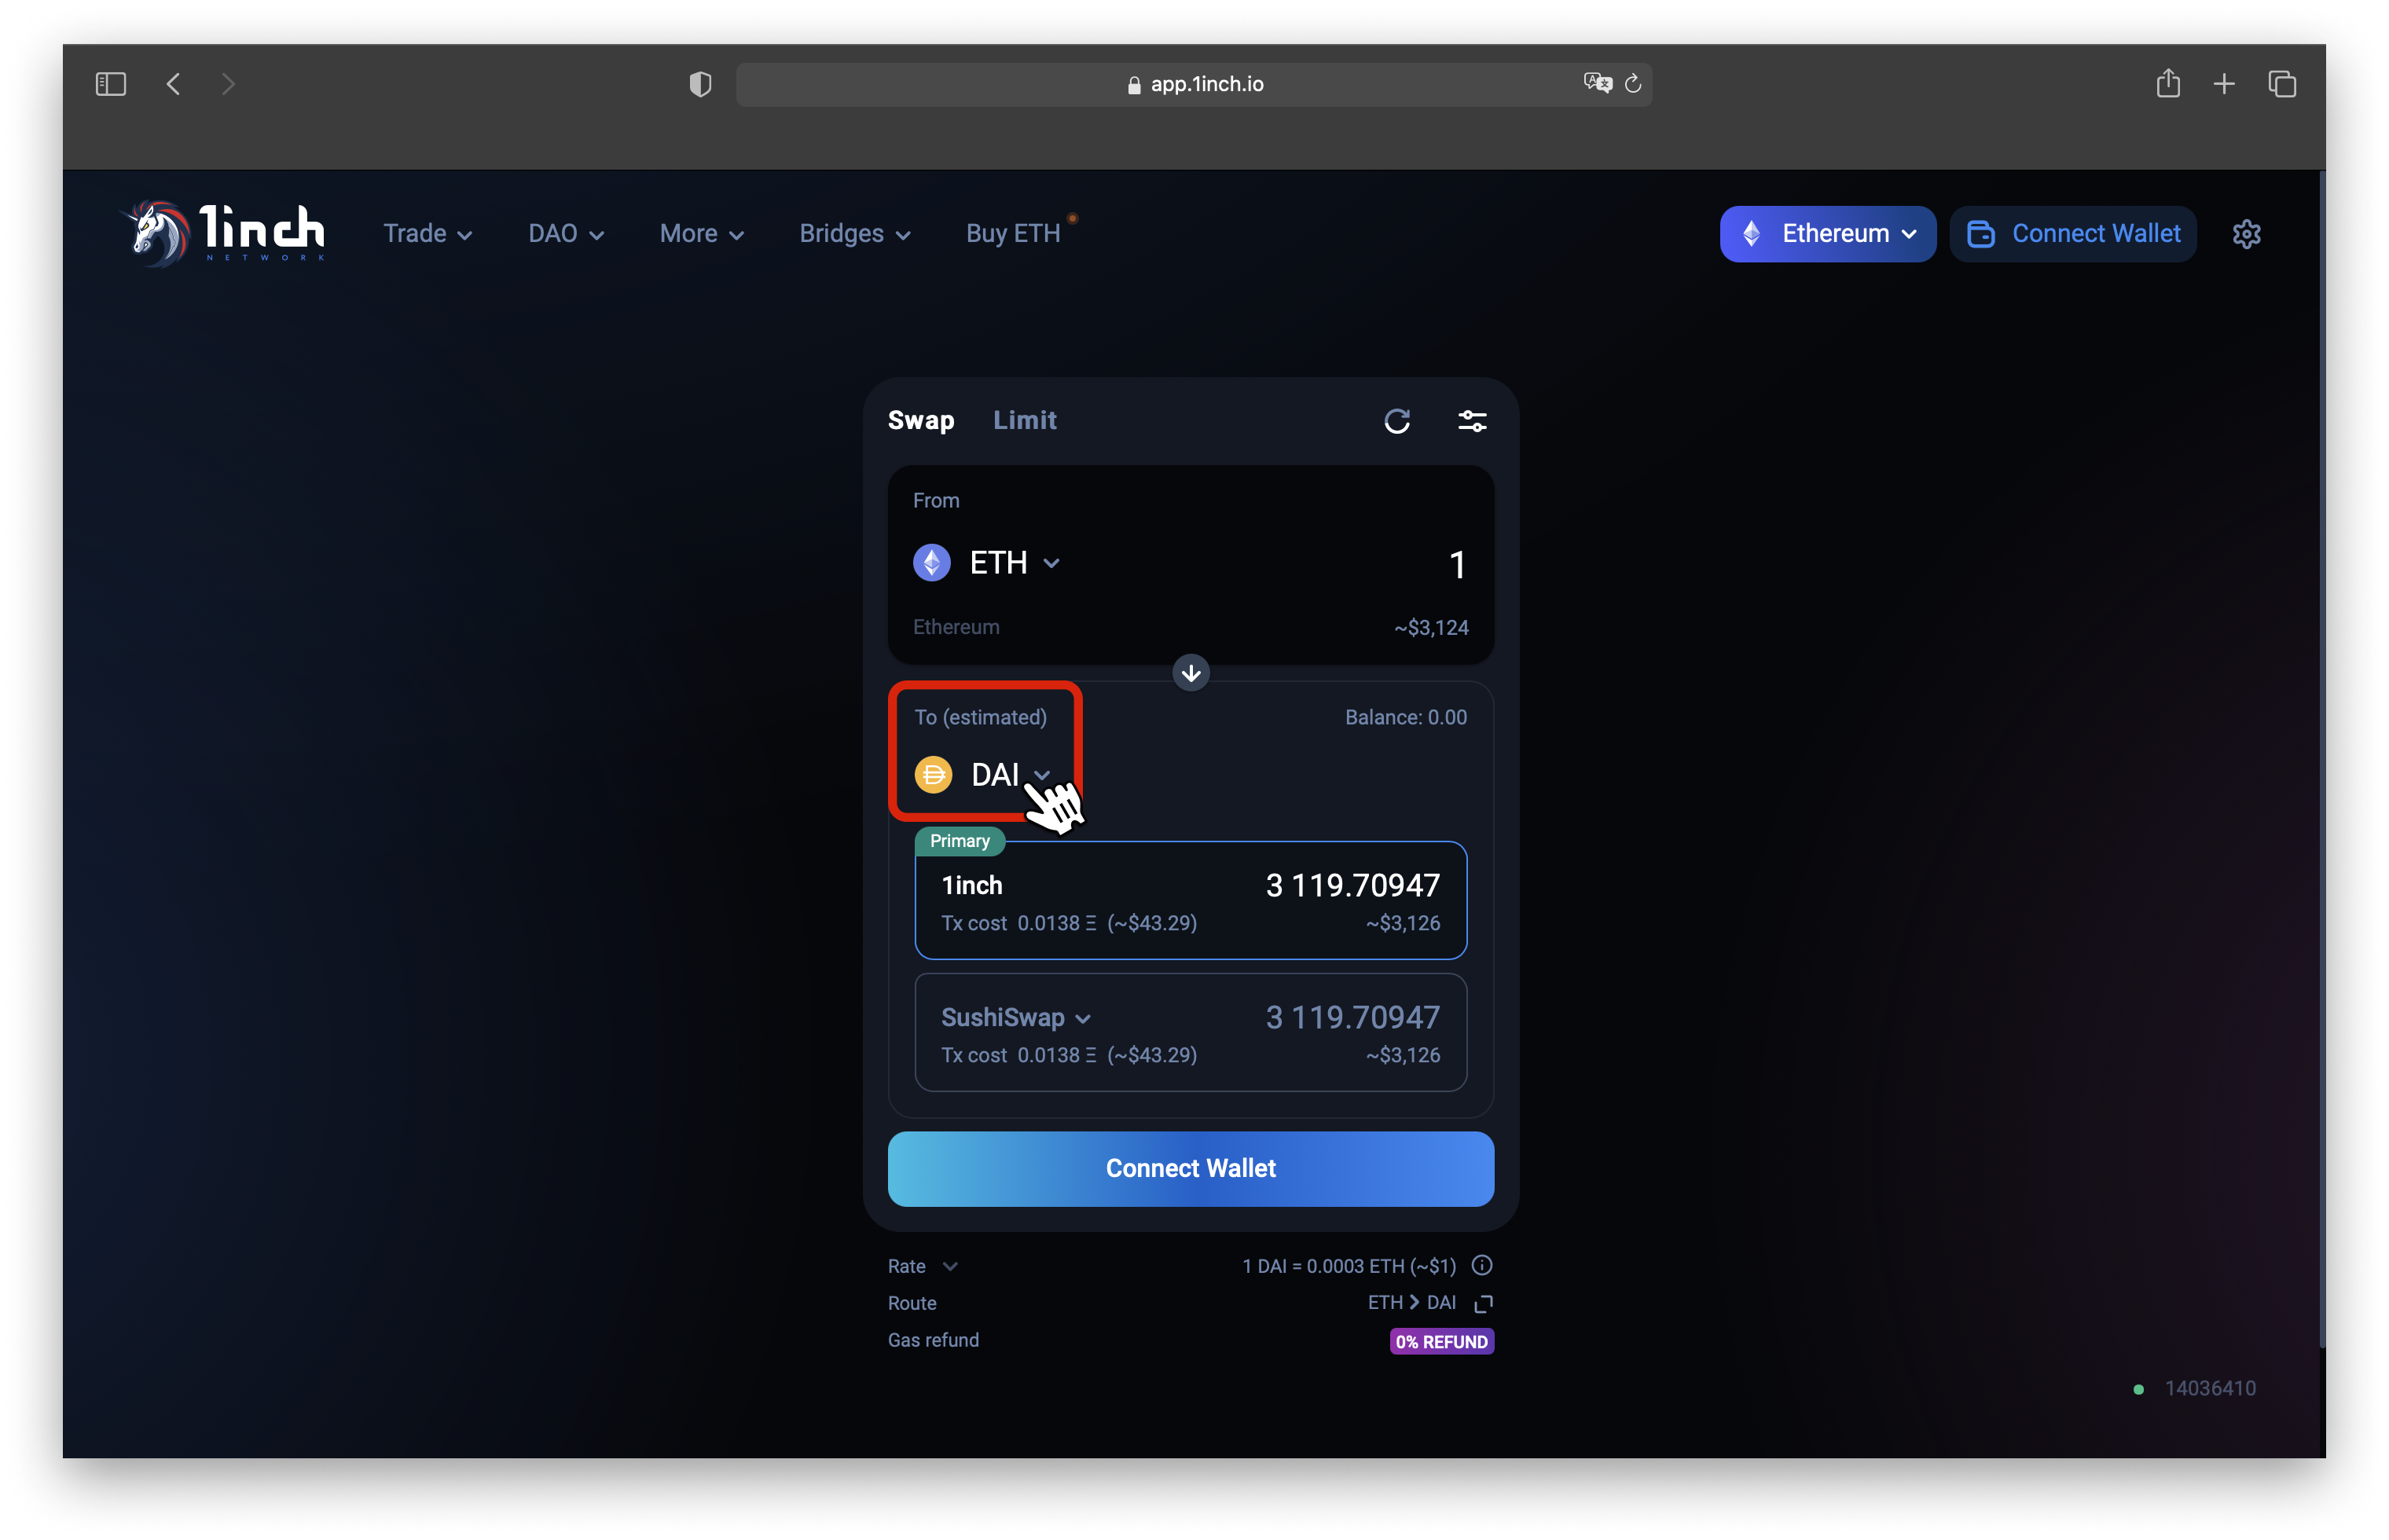This screenshot has width=2389, height=1540.
Task: Open the More menu
Action: point(702,234)
